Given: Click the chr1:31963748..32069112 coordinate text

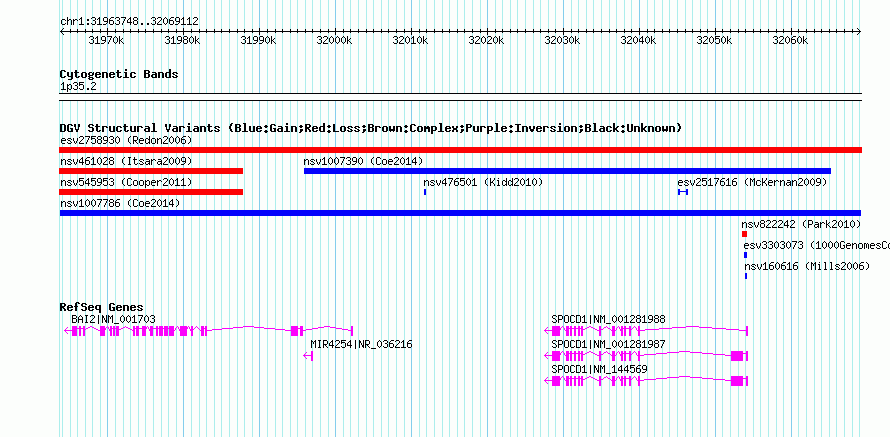Looking at the screenshot, I should pyautogui.click(x=129, y=22).
